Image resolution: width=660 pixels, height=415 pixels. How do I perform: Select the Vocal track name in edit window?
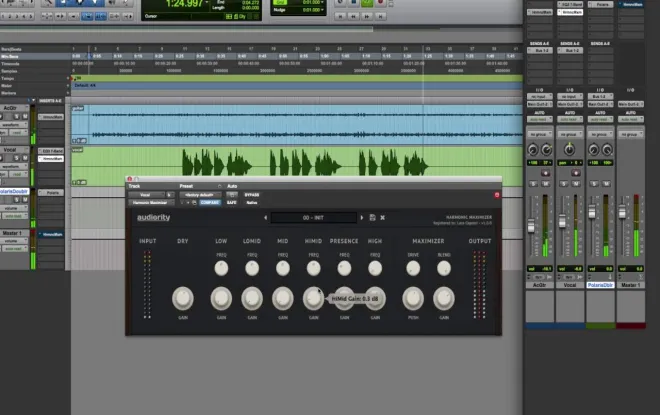pos(11,150)
